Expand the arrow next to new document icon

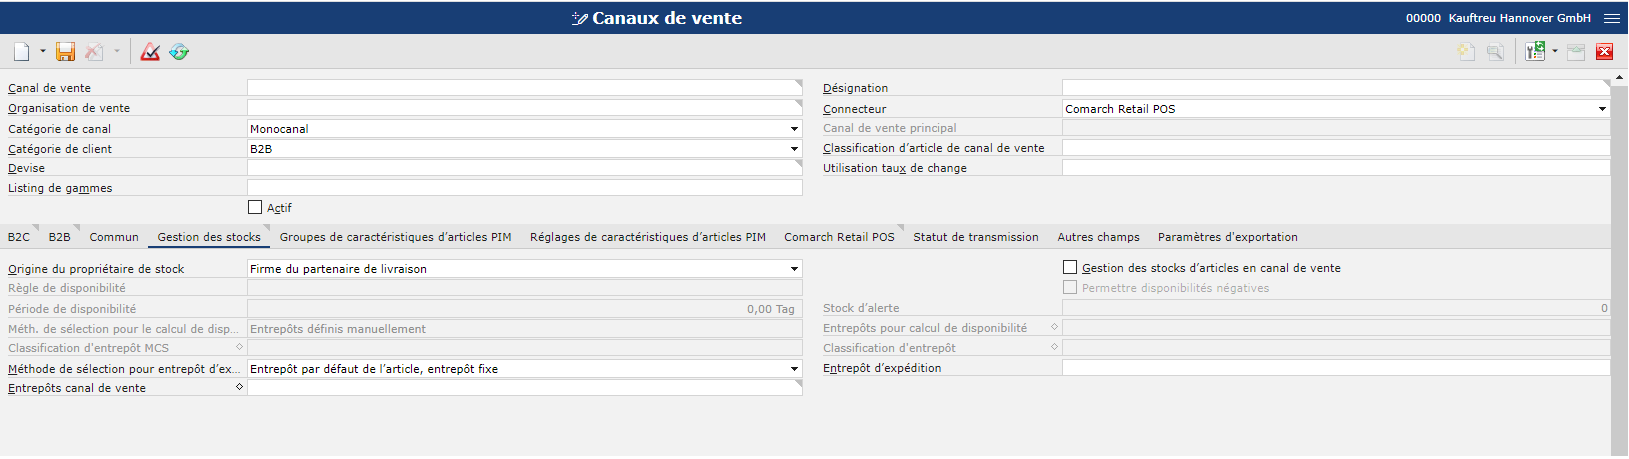tap(43, 52)
